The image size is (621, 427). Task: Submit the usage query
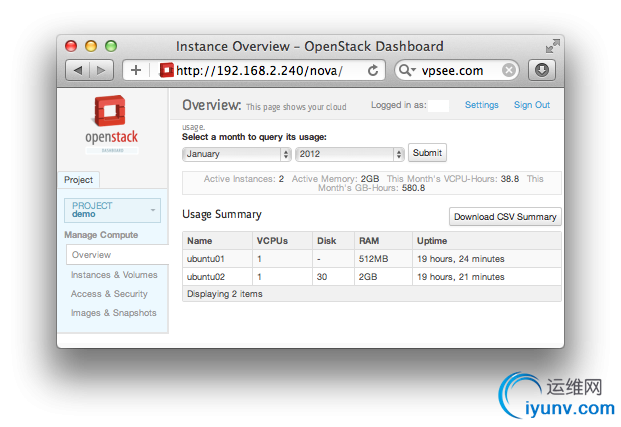(x=427, y=152)
